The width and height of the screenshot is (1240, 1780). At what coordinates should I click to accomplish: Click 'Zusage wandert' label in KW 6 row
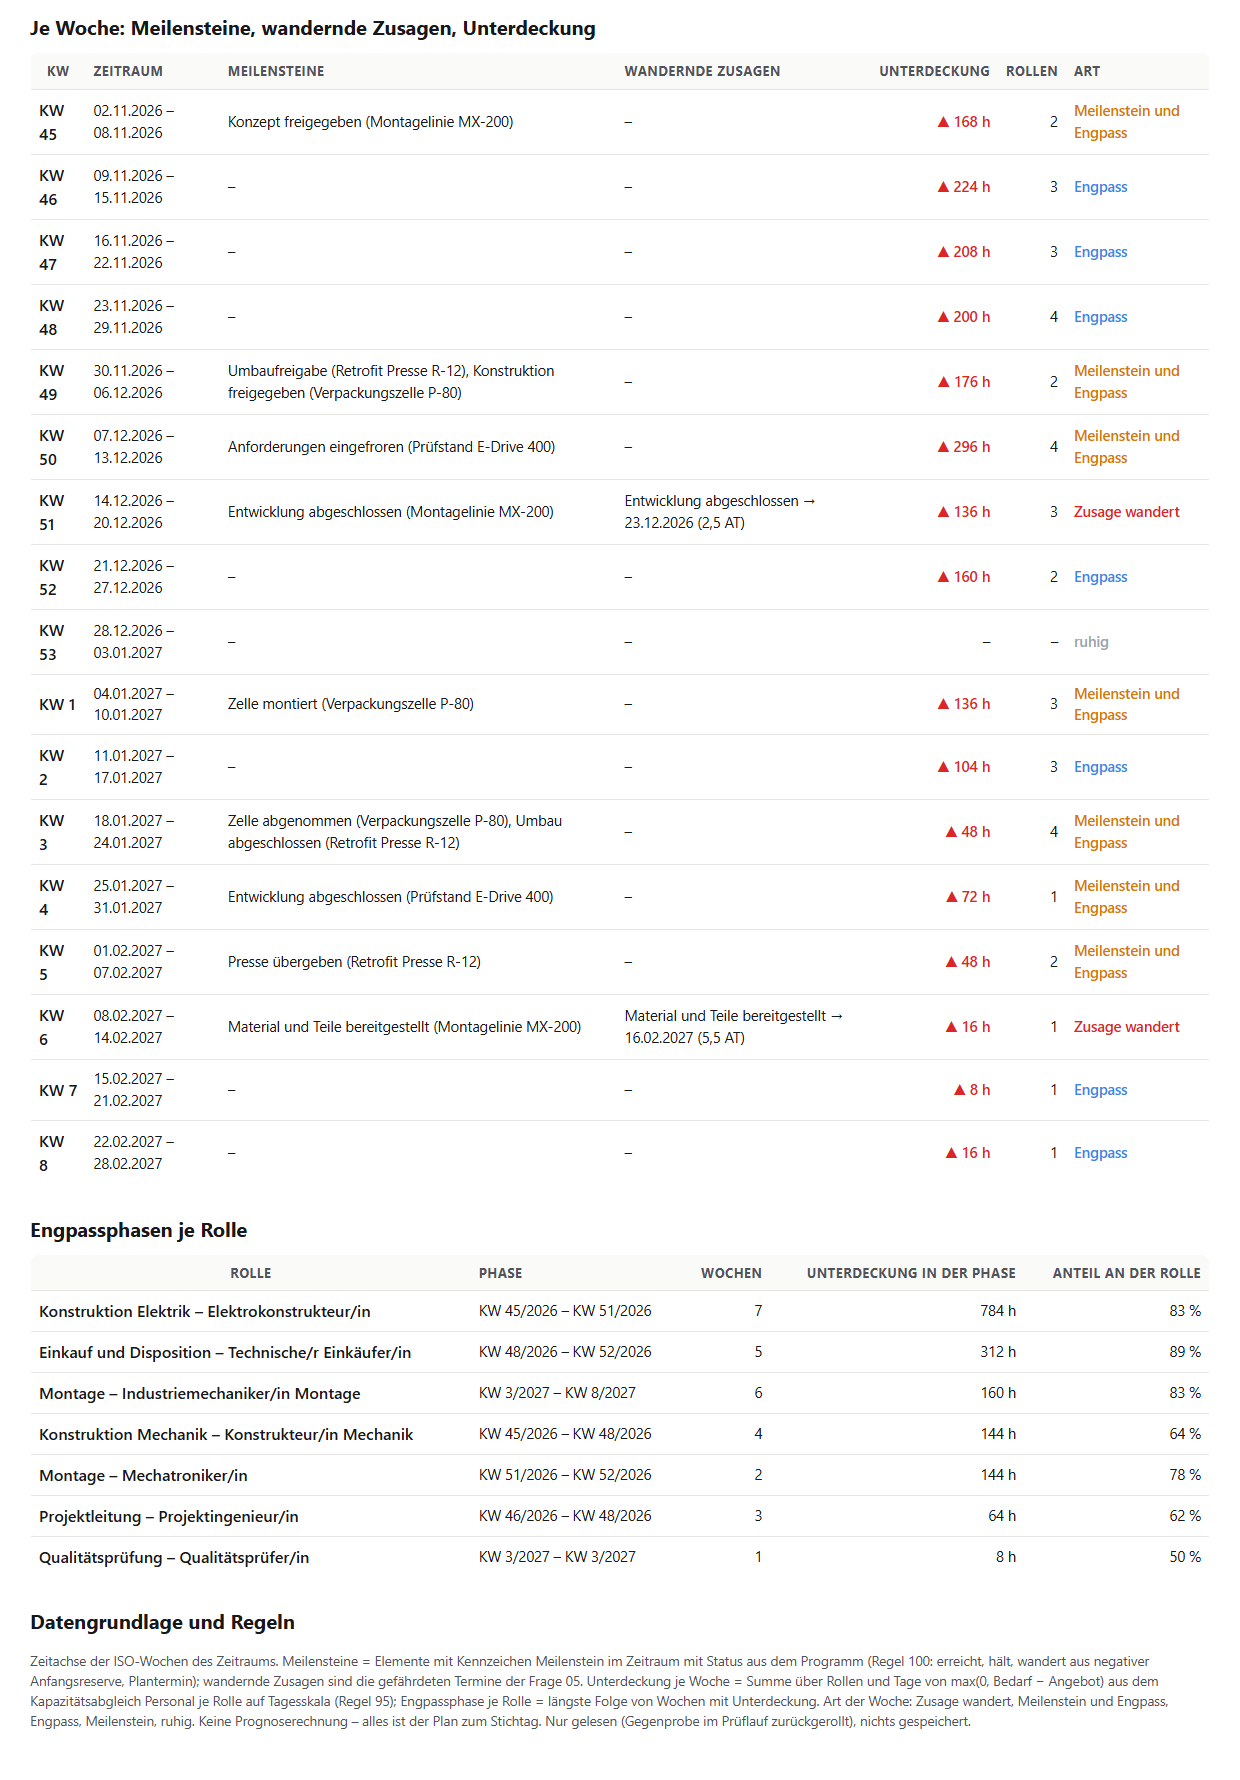coord(1126,1027)
